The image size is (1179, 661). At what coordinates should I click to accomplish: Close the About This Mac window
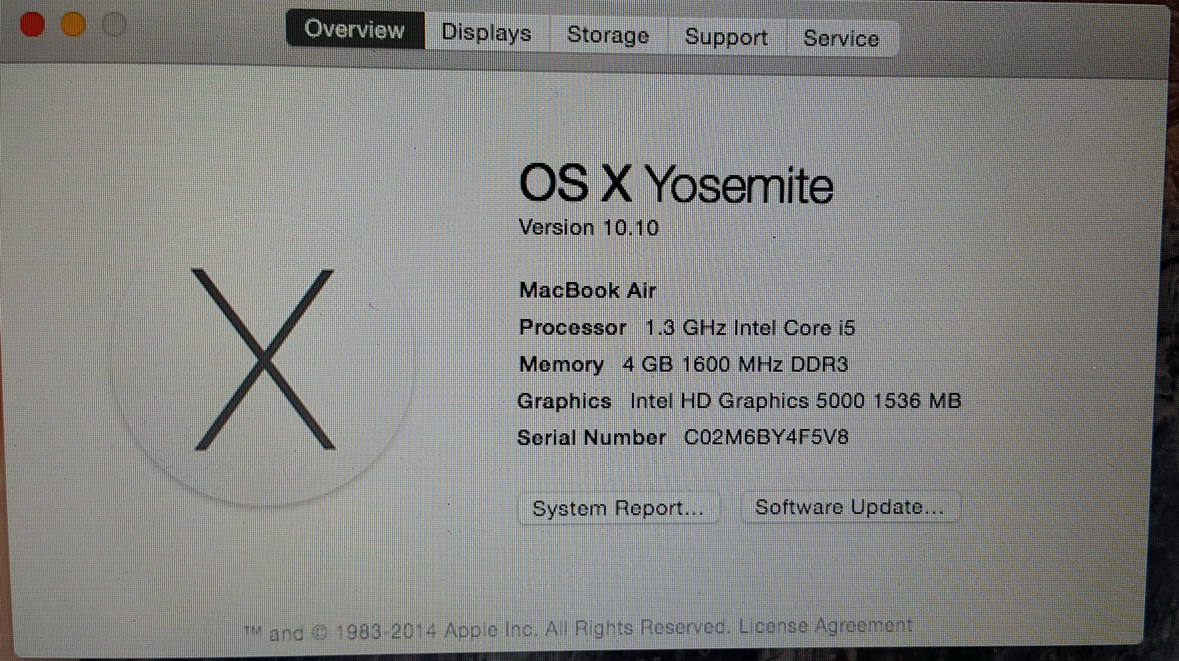point(32,24)
